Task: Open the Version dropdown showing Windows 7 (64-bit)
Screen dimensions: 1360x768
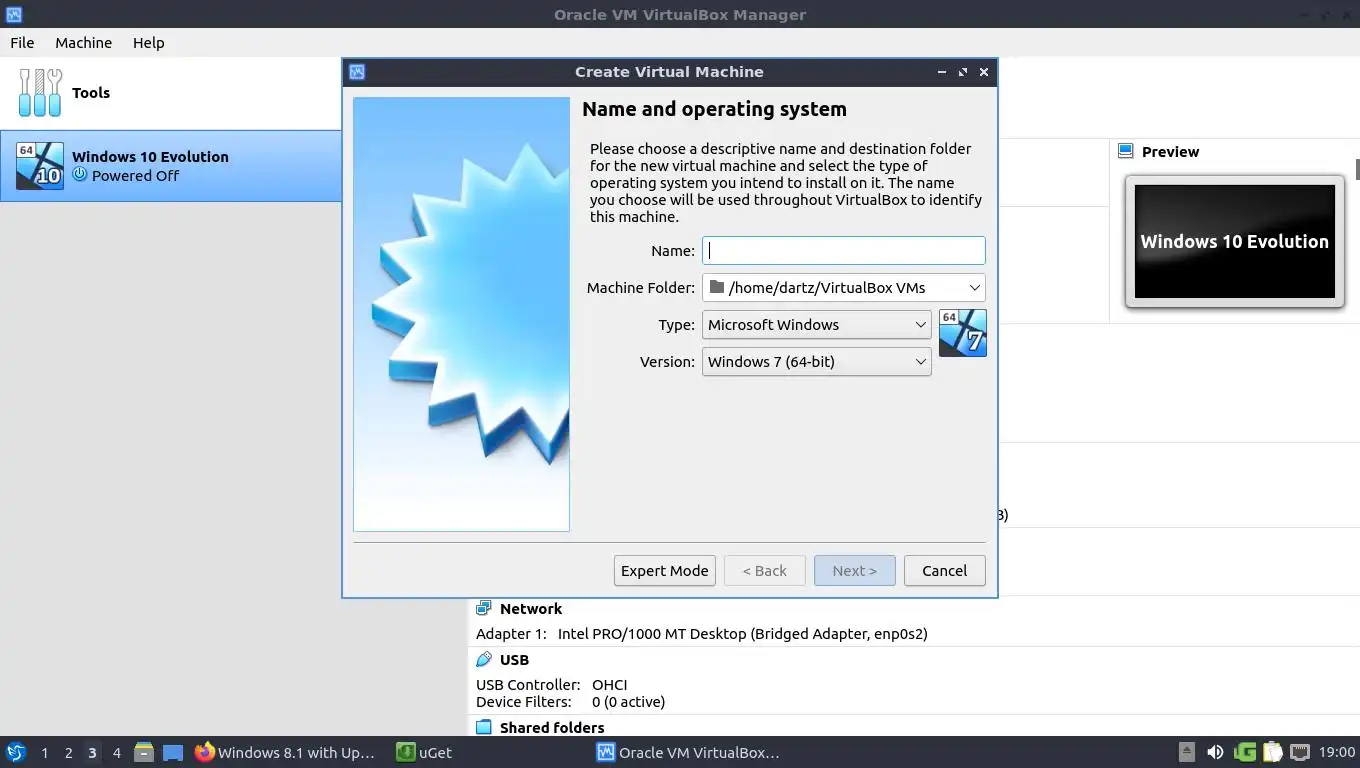Action: point(817,361)
